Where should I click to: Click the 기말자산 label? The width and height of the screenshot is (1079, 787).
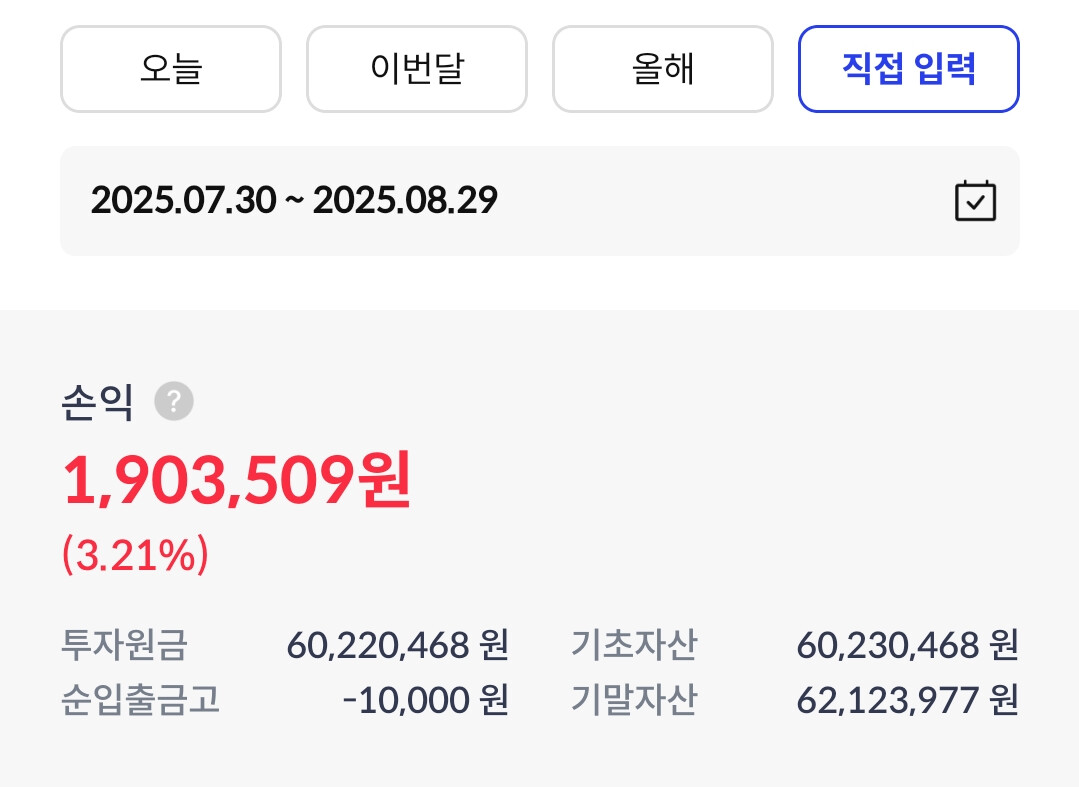click(x=634, y=700)
